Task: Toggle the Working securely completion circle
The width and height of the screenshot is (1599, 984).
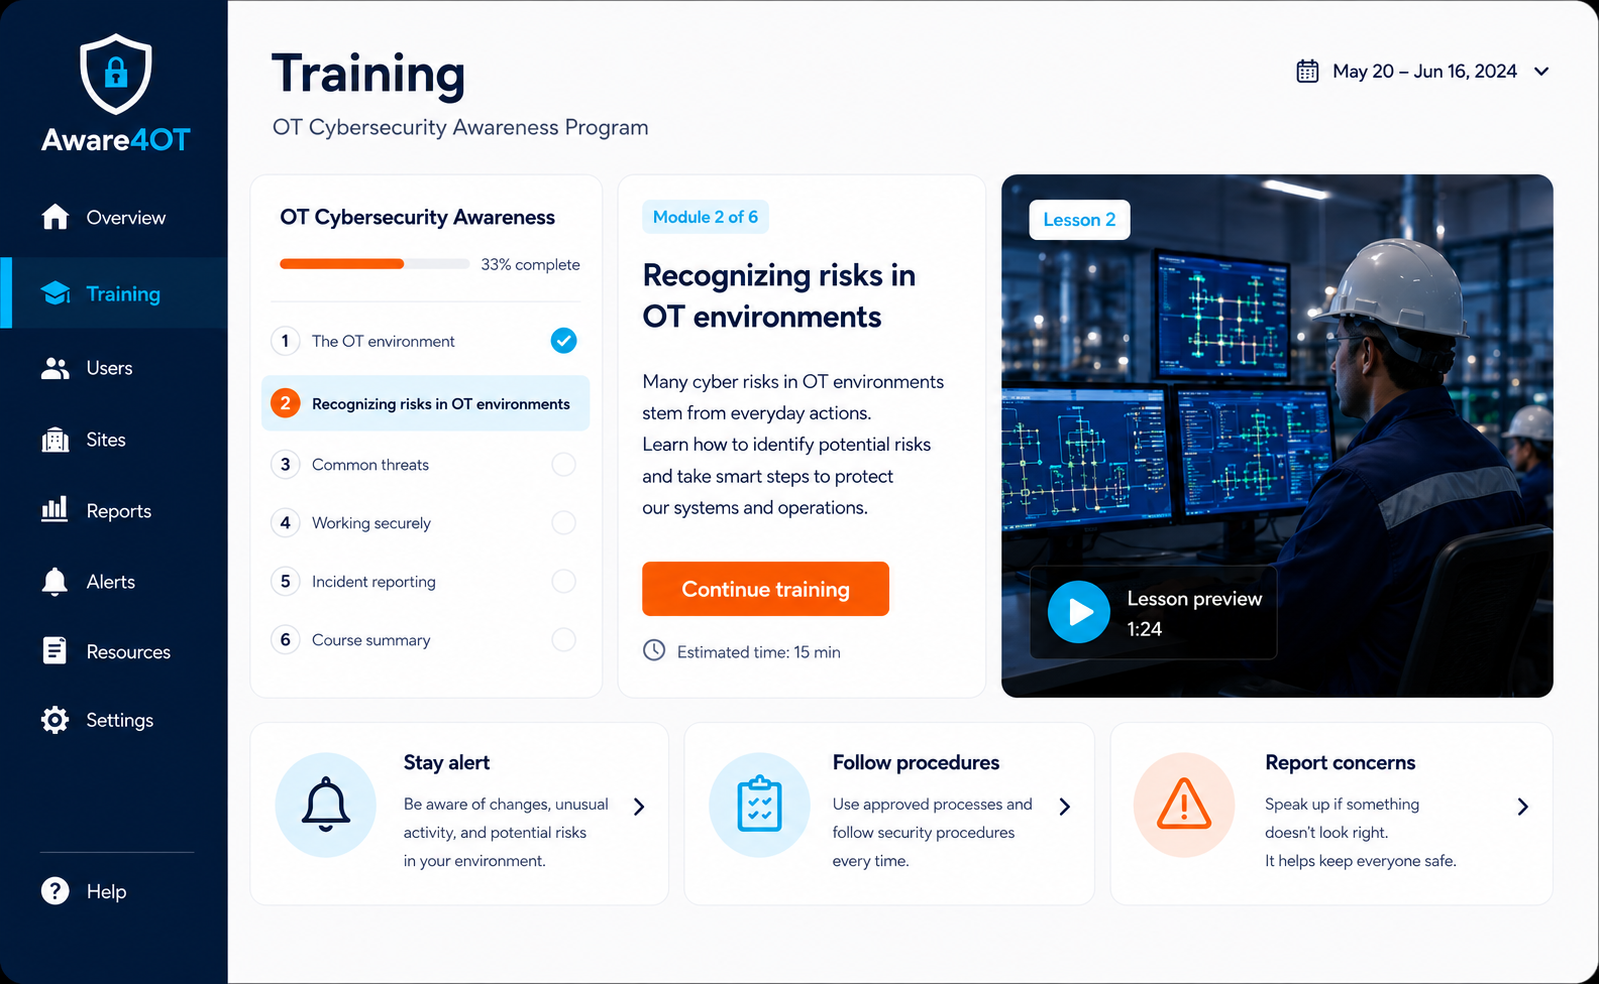Action: click(x=564, y=522)
